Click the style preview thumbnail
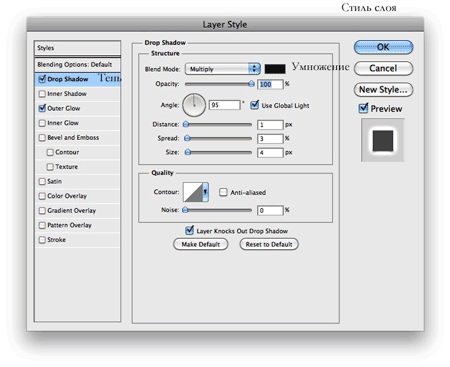This screenshot has width=450, height=367. click(383, 140)
